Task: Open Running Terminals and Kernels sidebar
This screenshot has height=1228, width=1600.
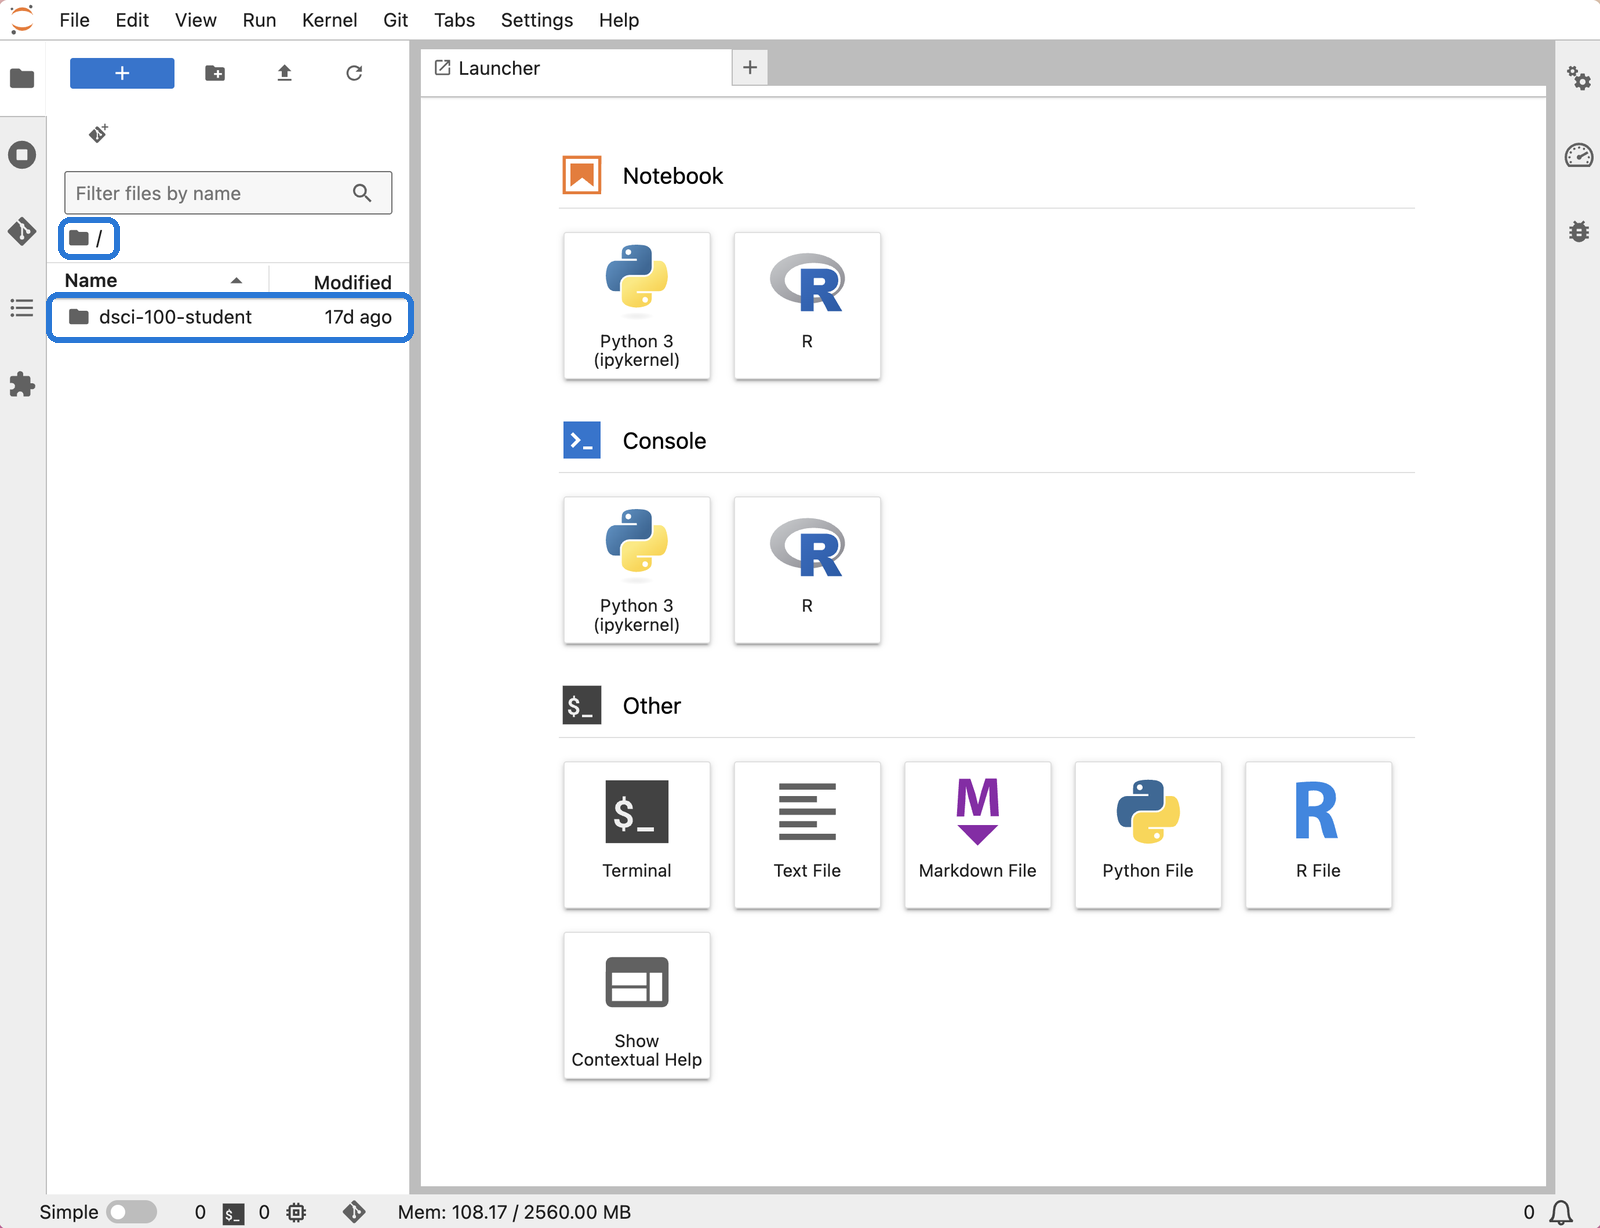Action: pyautogui.click(x=22, y=155)
